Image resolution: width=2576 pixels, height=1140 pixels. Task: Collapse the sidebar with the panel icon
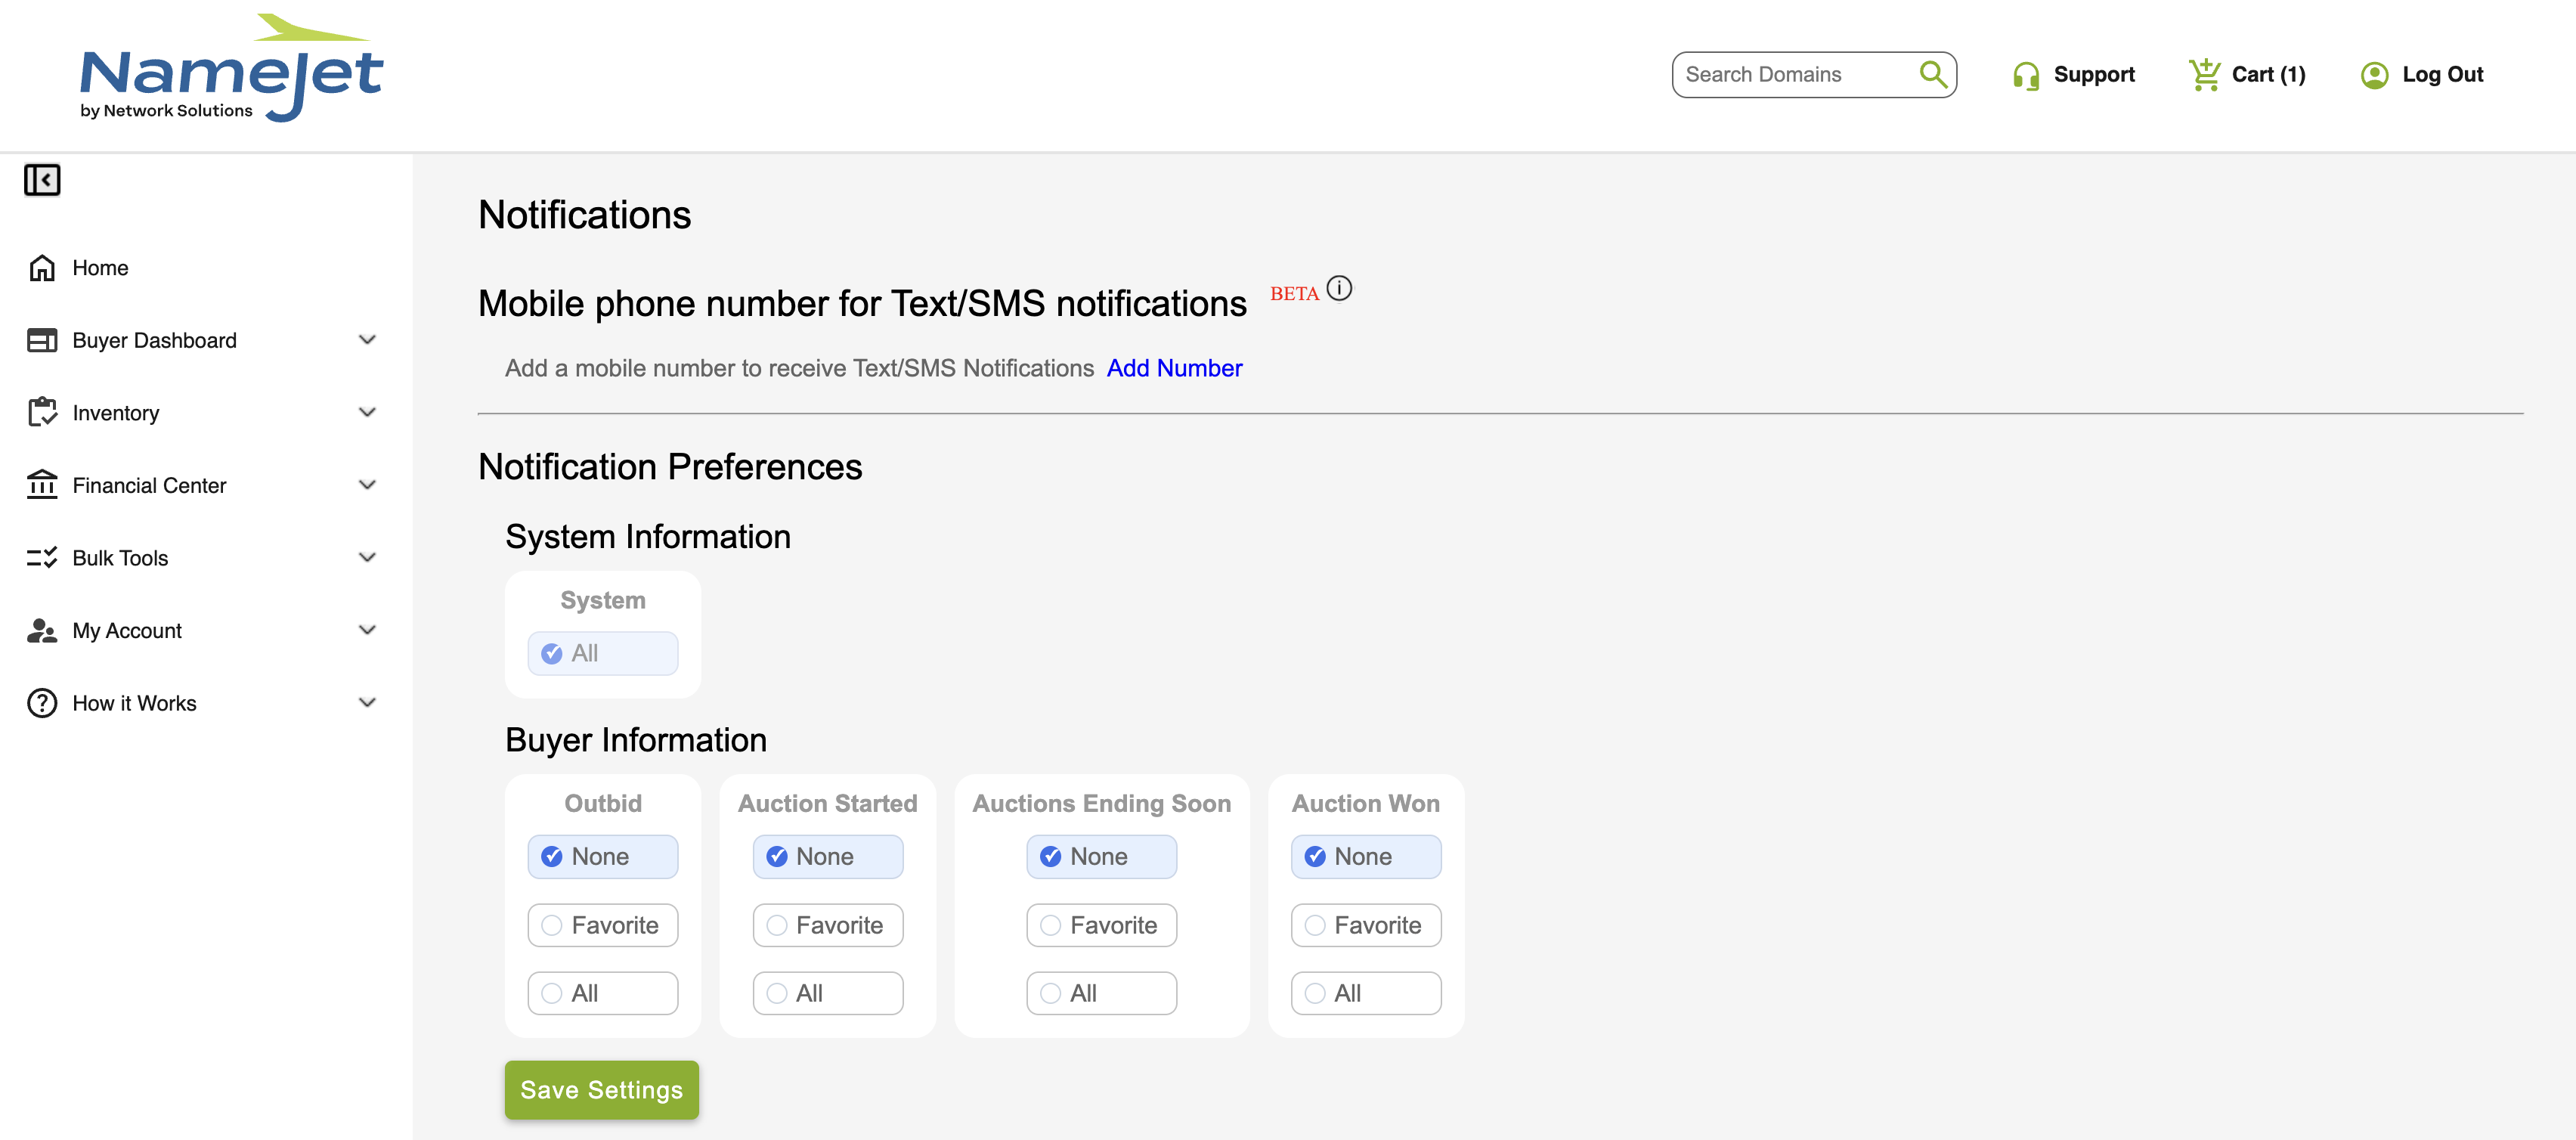tap(42, 180)
